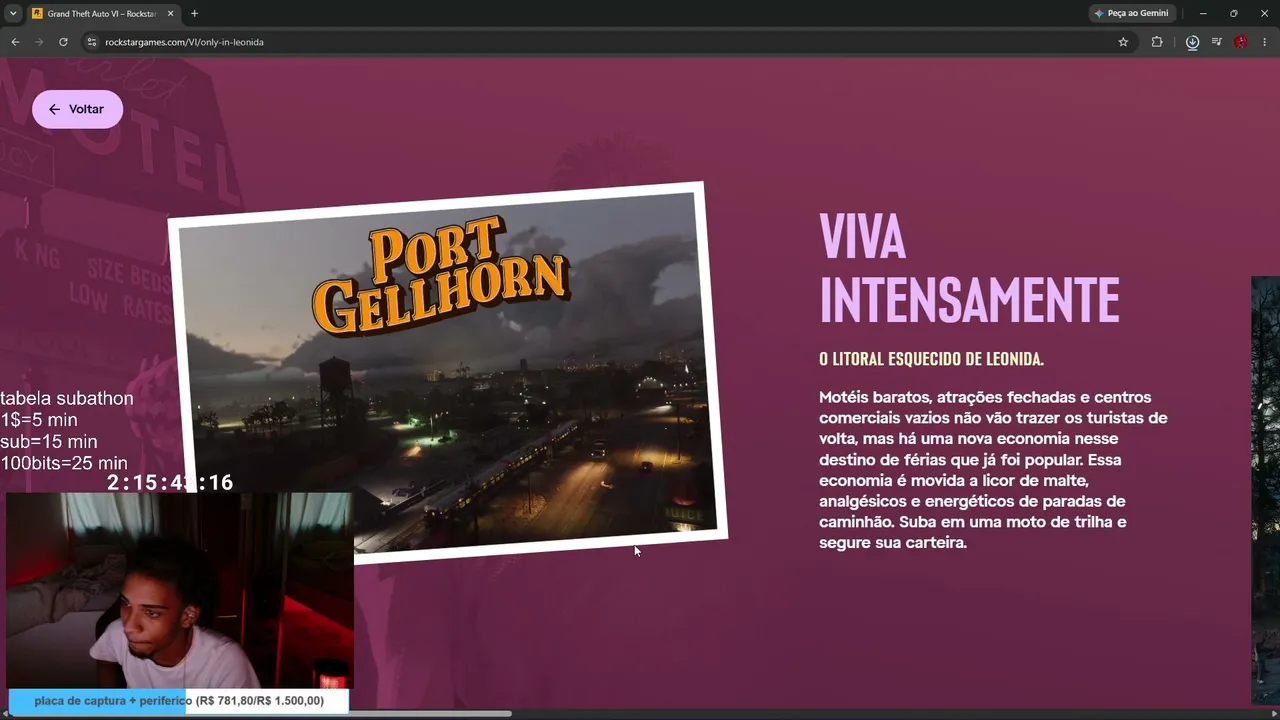Click the streamer webcam overlay

click(x=180, y=590)
